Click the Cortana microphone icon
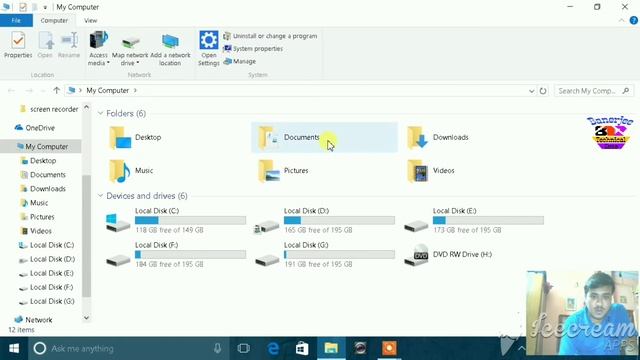Viewport: 640px width, 360px height. click(x=218, y=348)
